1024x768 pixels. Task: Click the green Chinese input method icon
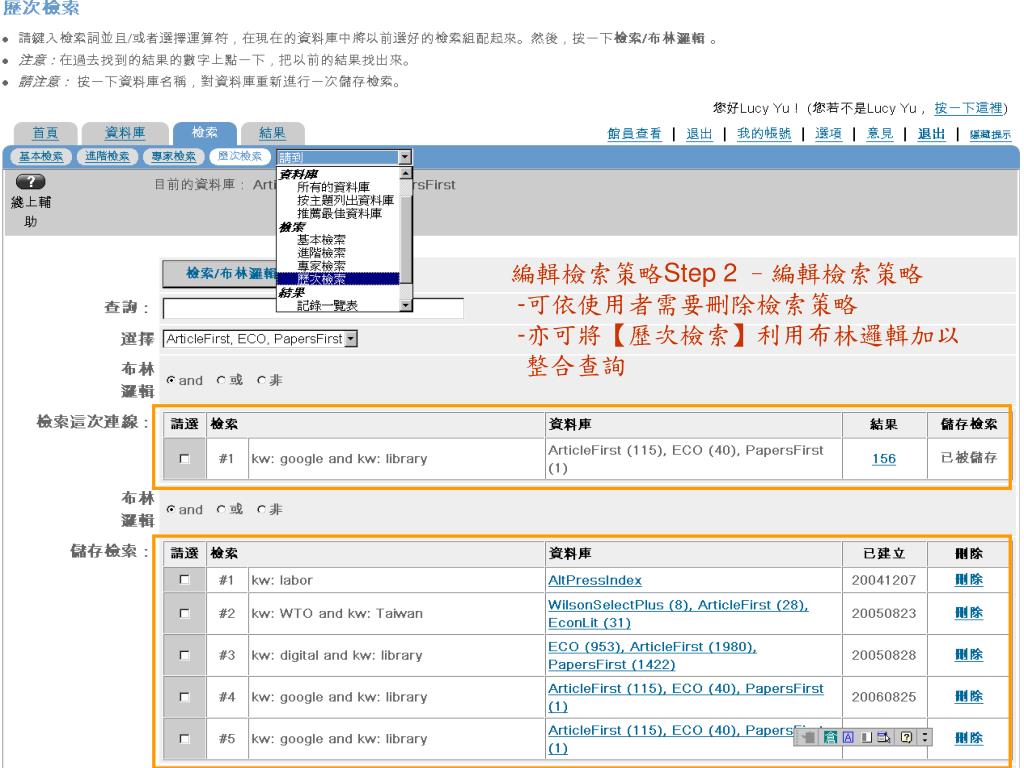(x=828, y=739)
